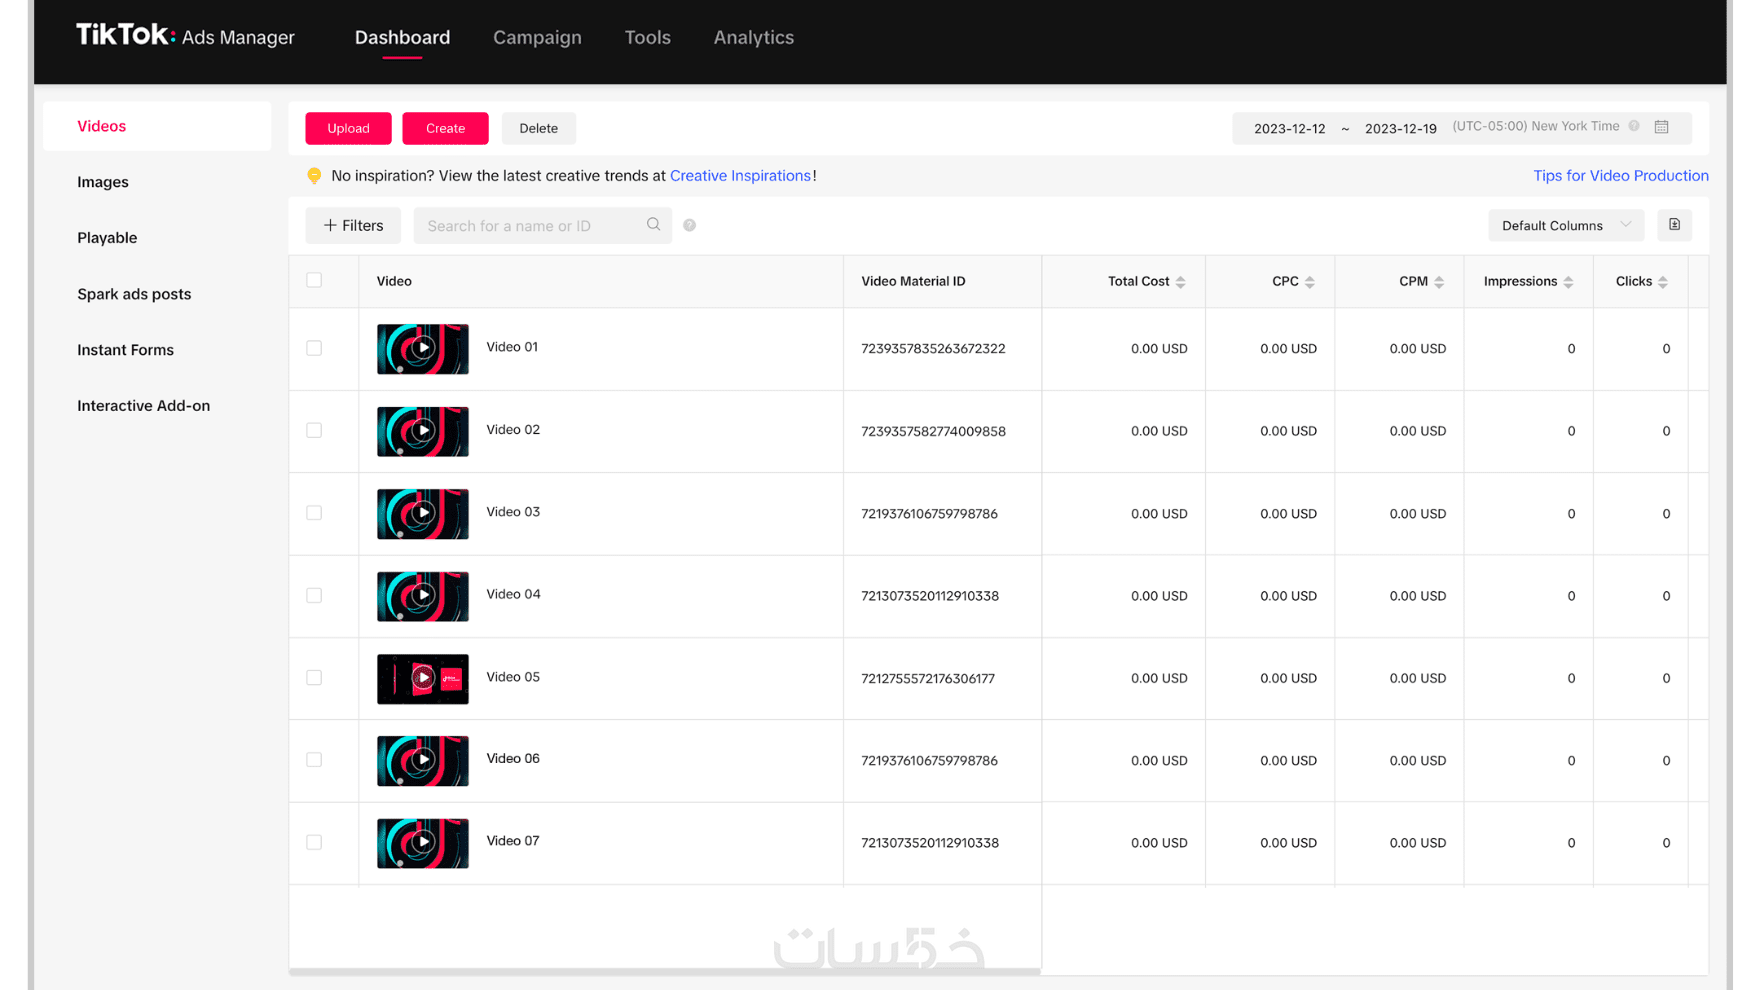This screenshot has height=990, width=1760.
Task: Play the Video 05 thumbnail
Action: click(x=423, y=678)
